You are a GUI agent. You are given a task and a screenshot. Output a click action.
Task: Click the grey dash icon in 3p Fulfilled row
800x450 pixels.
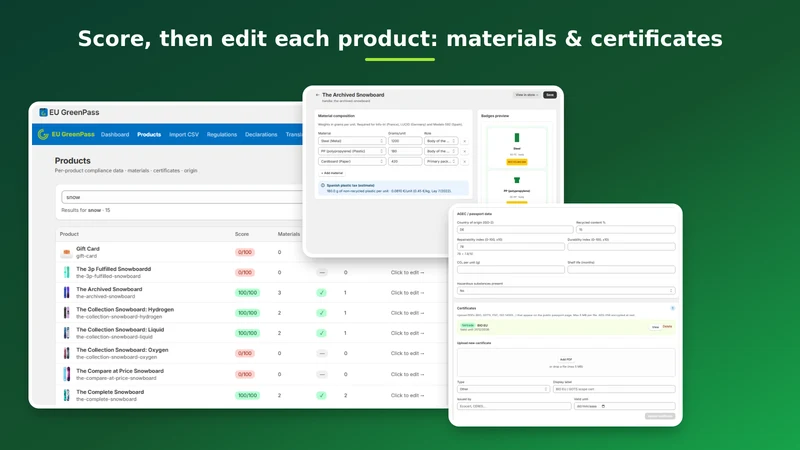pos(321,272)
